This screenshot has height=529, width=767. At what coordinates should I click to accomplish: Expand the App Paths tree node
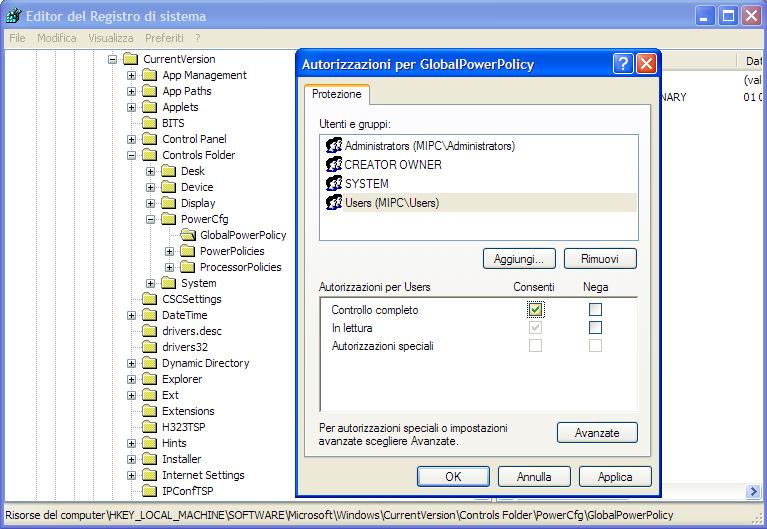[x=132, y=92]
